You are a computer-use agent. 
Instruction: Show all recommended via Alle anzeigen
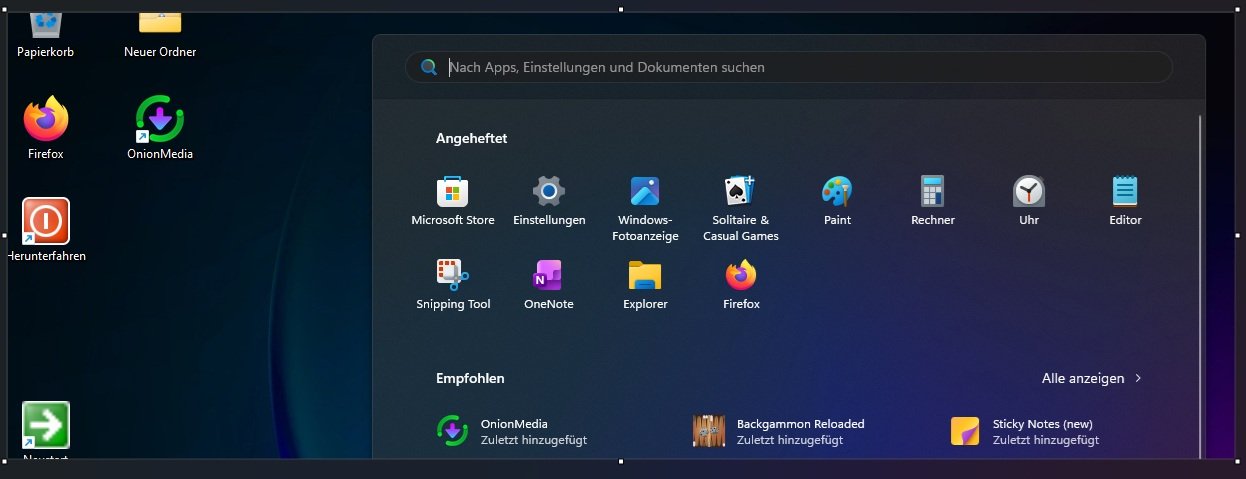1092,378
